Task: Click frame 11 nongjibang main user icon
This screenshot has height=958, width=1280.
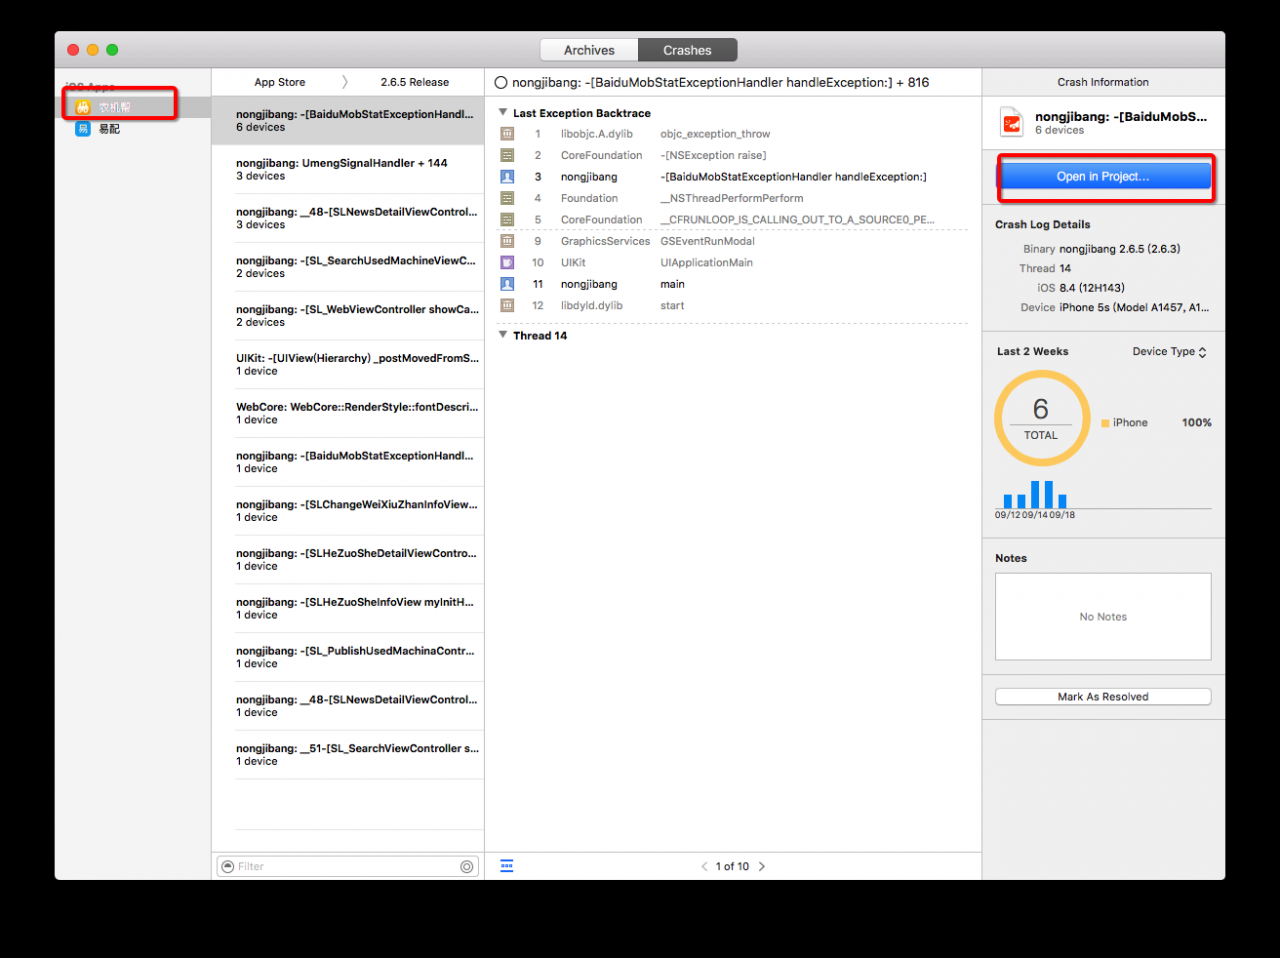Action: coord(507,284)
